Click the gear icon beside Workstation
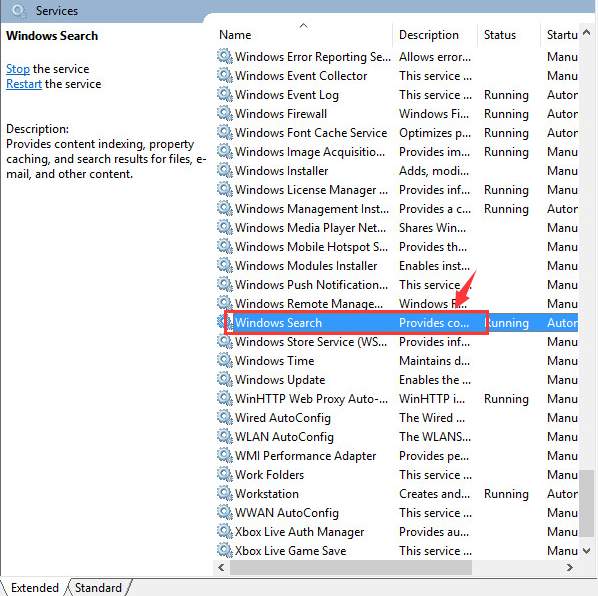Image resolution: width=598 pixels, height=596 pixels. tap(225, 493)
